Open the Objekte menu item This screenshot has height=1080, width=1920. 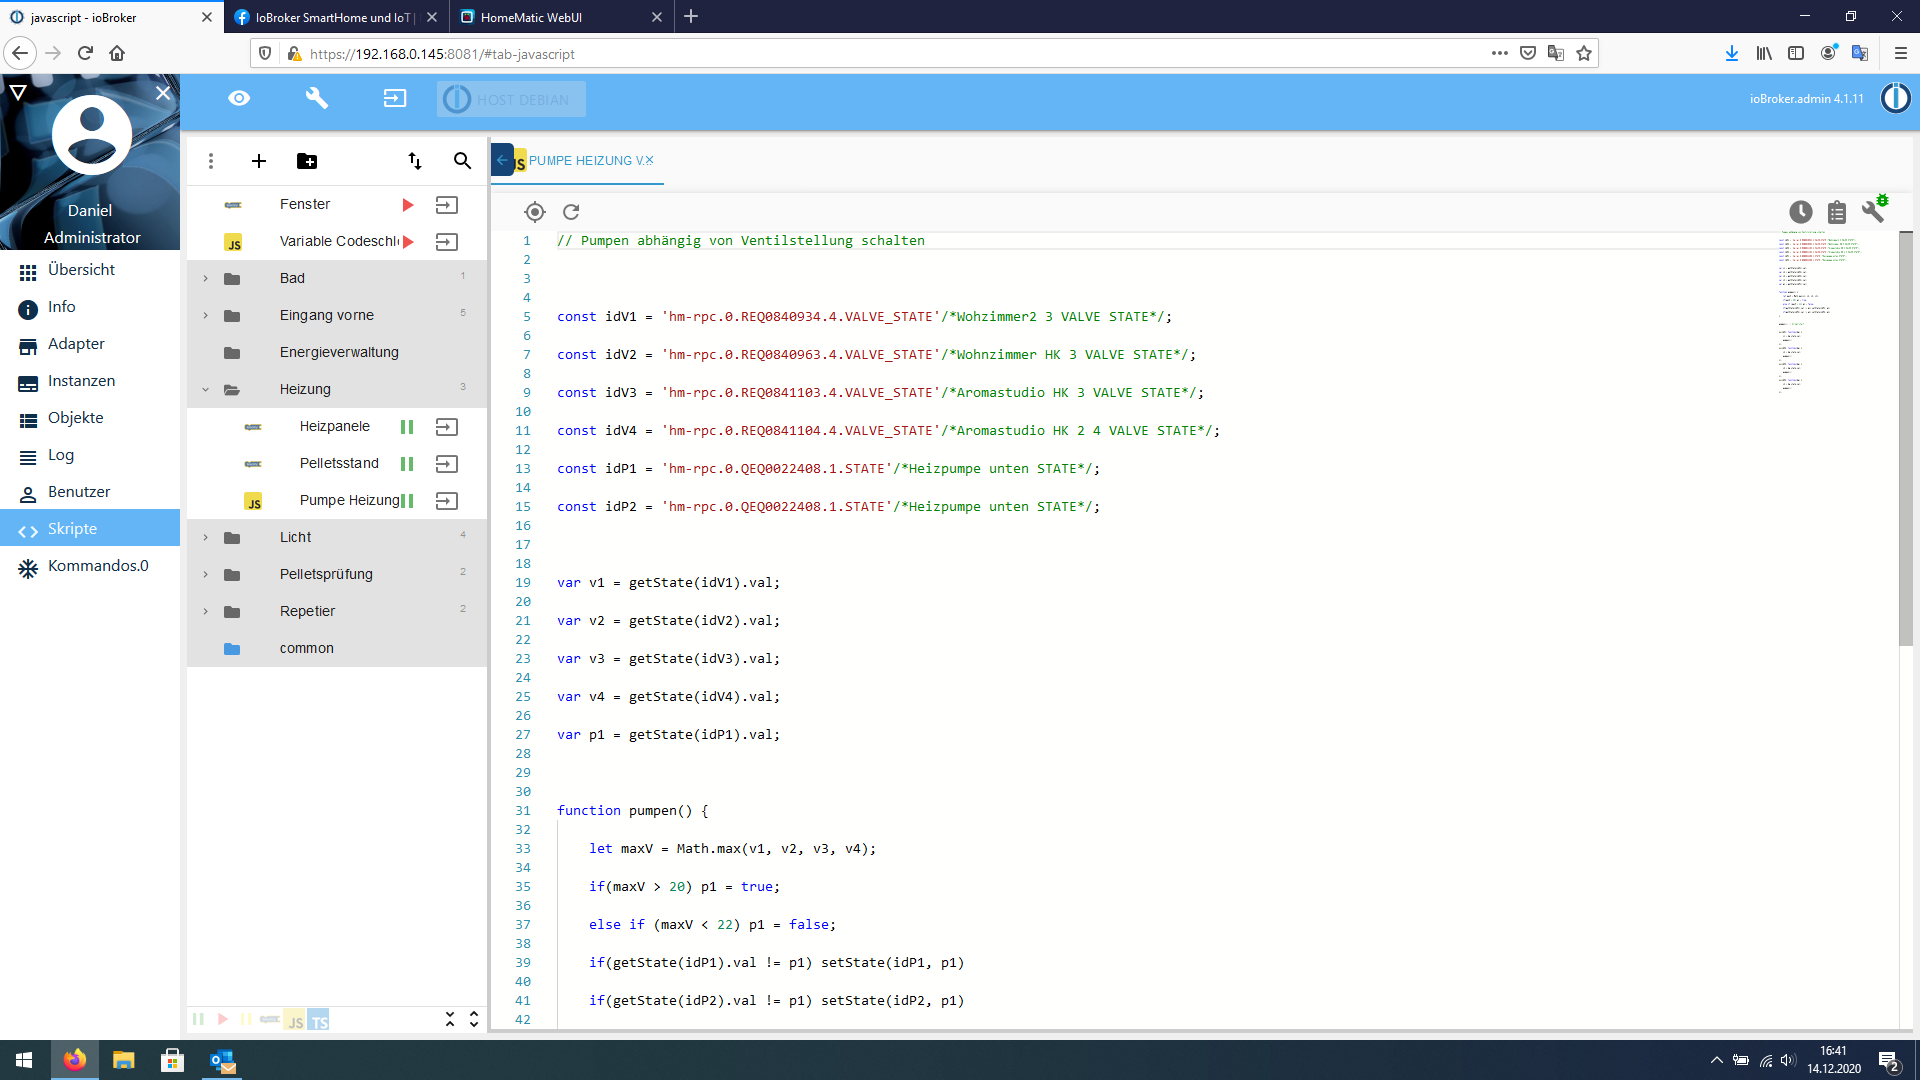pos(75,418)
